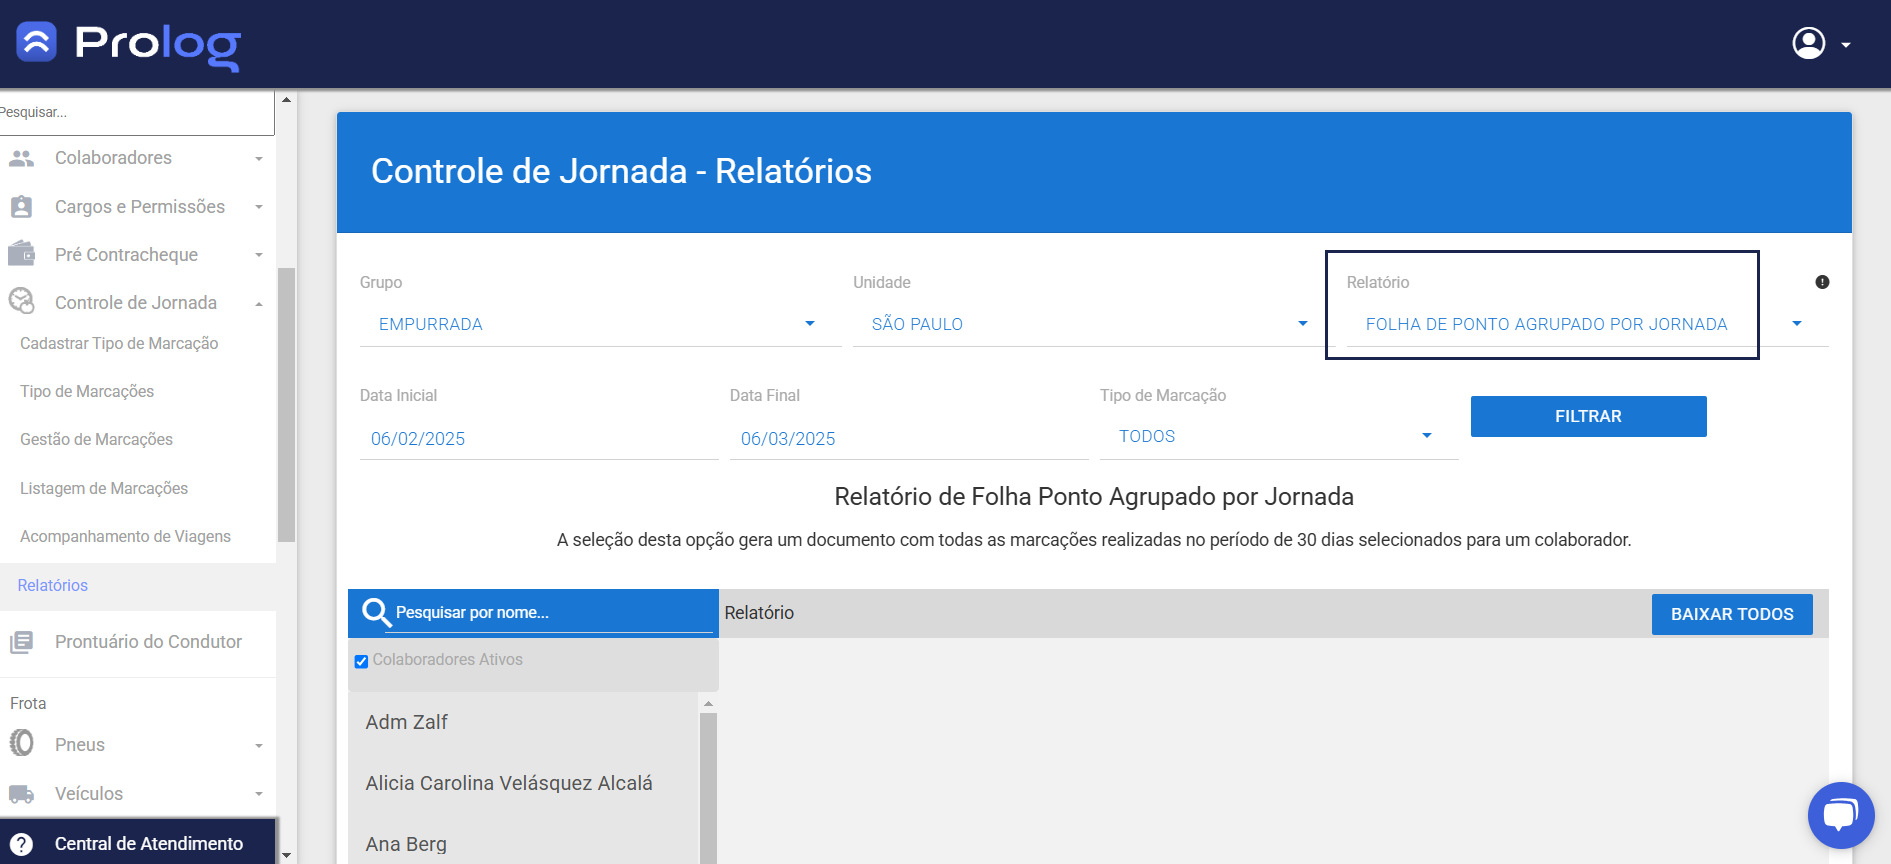Expand Cargos e Permissões menu
1891x864 pixels.
[259, 207]
